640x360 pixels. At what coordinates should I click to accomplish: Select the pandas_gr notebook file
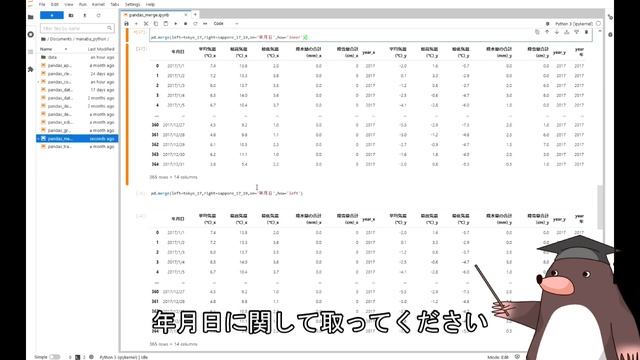(77, 130)
